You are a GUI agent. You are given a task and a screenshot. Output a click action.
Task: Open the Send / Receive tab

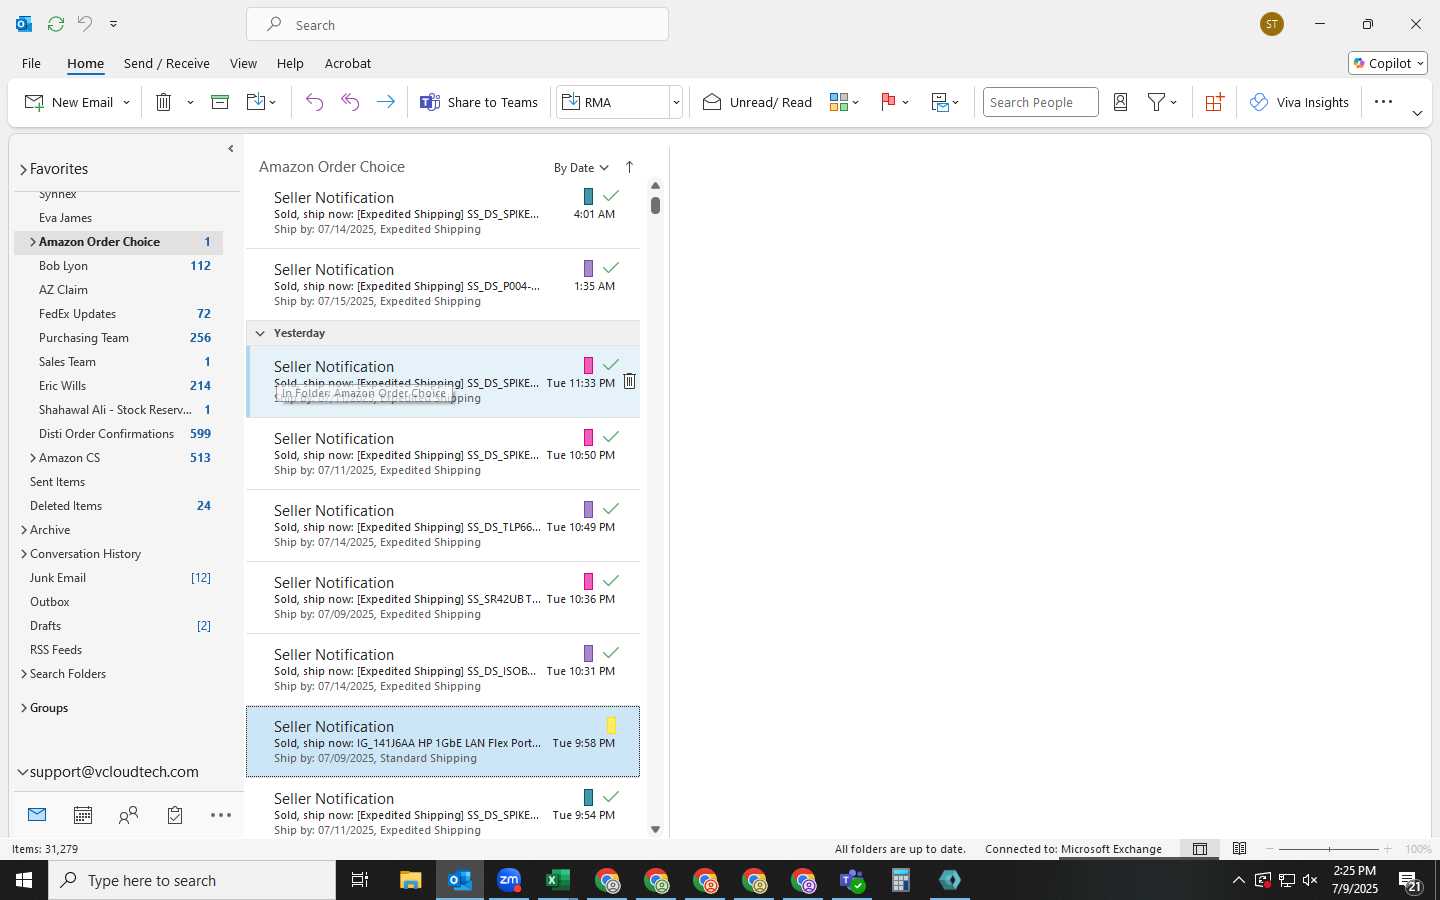(x=167, y=63)
